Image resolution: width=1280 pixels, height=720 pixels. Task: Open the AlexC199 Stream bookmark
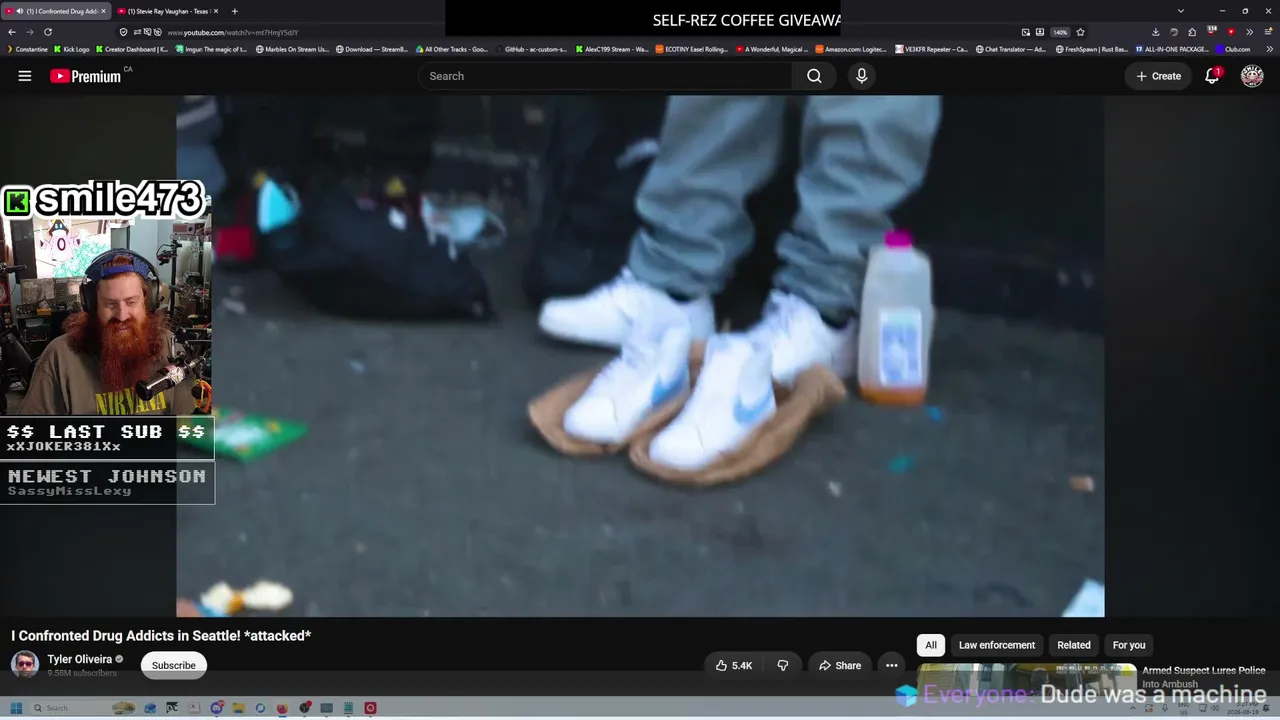click(x=611, y=49)
